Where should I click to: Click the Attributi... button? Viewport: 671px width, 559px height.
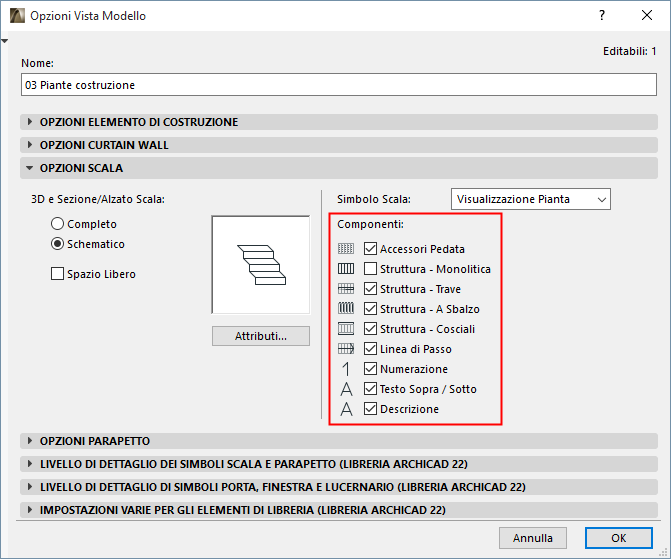(261, 336)
